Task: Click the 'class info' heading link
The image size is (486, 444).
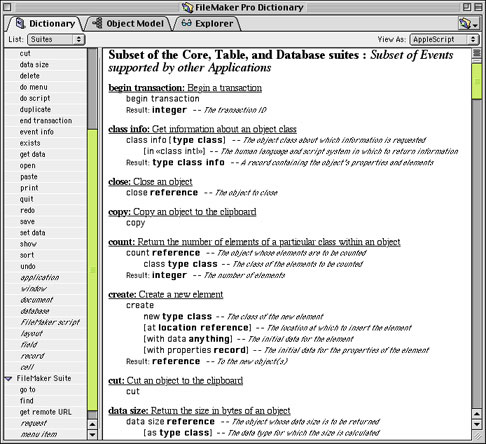Action: (202, 129)
